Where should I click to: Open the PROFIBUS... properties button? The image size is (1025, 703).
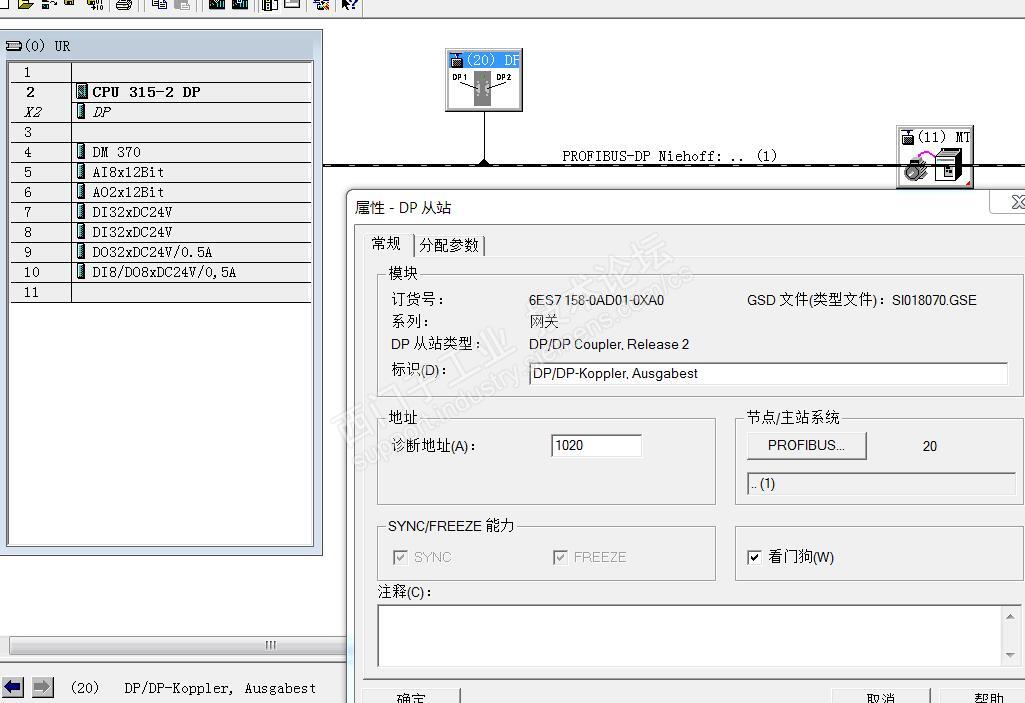coord(807,445)
